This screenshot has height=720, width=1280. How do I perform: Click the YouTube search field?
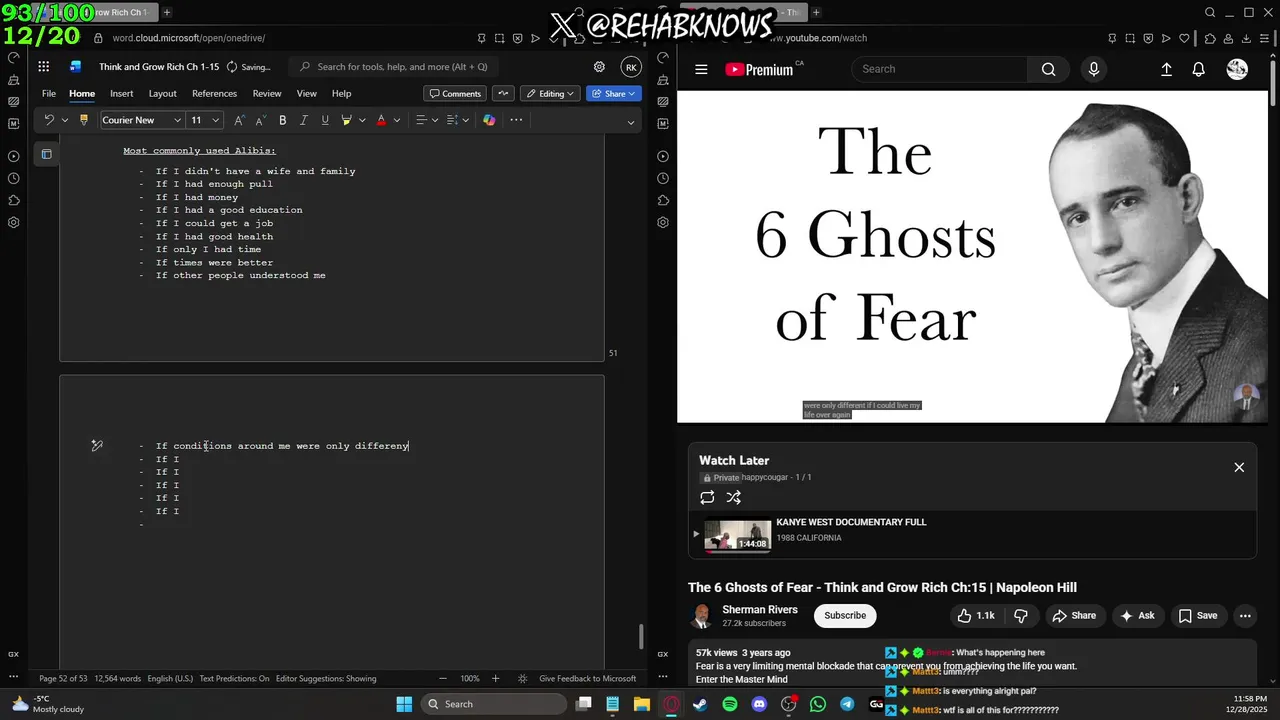pyautogui.click(x=940, y=69)
